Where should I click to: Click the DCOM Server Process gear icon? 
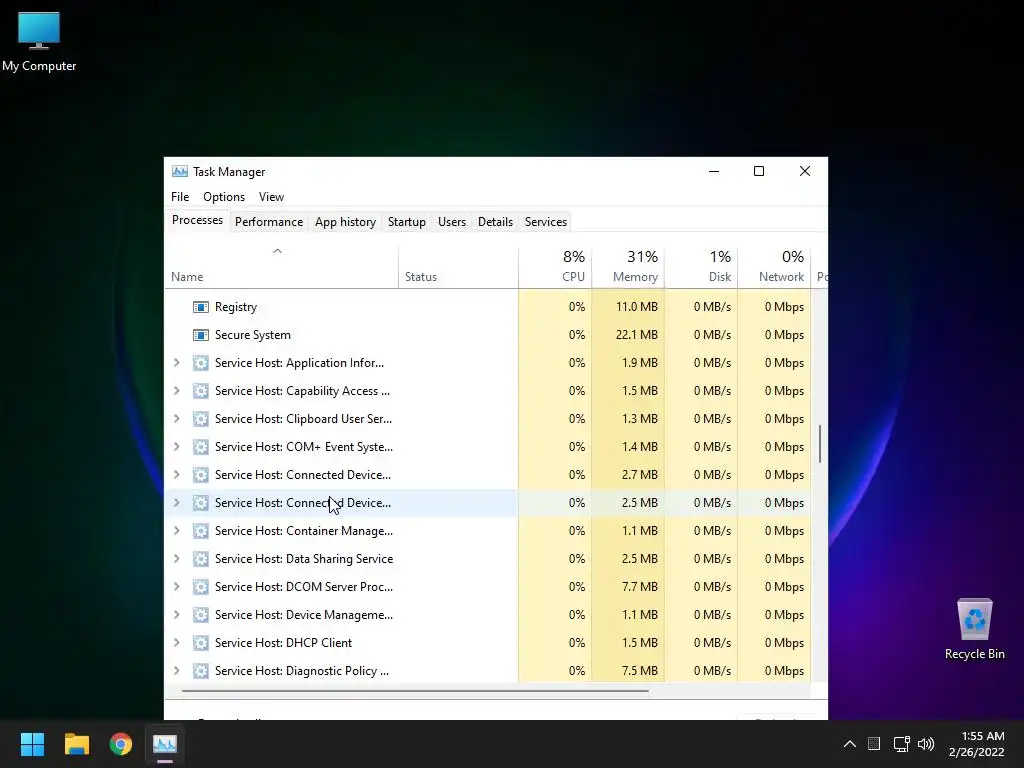tap(200, 587)
